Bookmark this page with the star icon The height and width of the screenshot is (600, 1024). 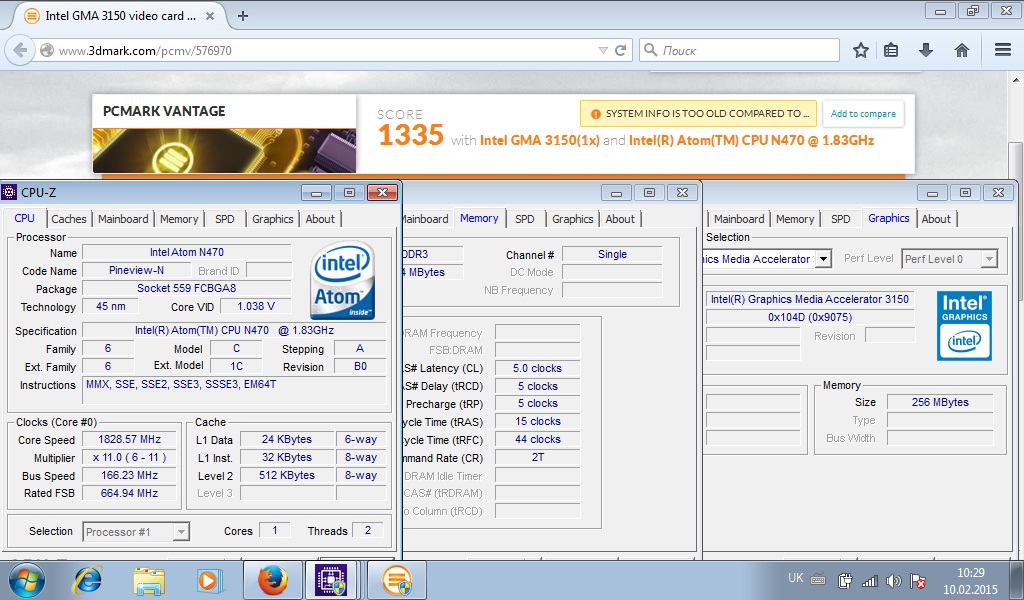(861, 50)
